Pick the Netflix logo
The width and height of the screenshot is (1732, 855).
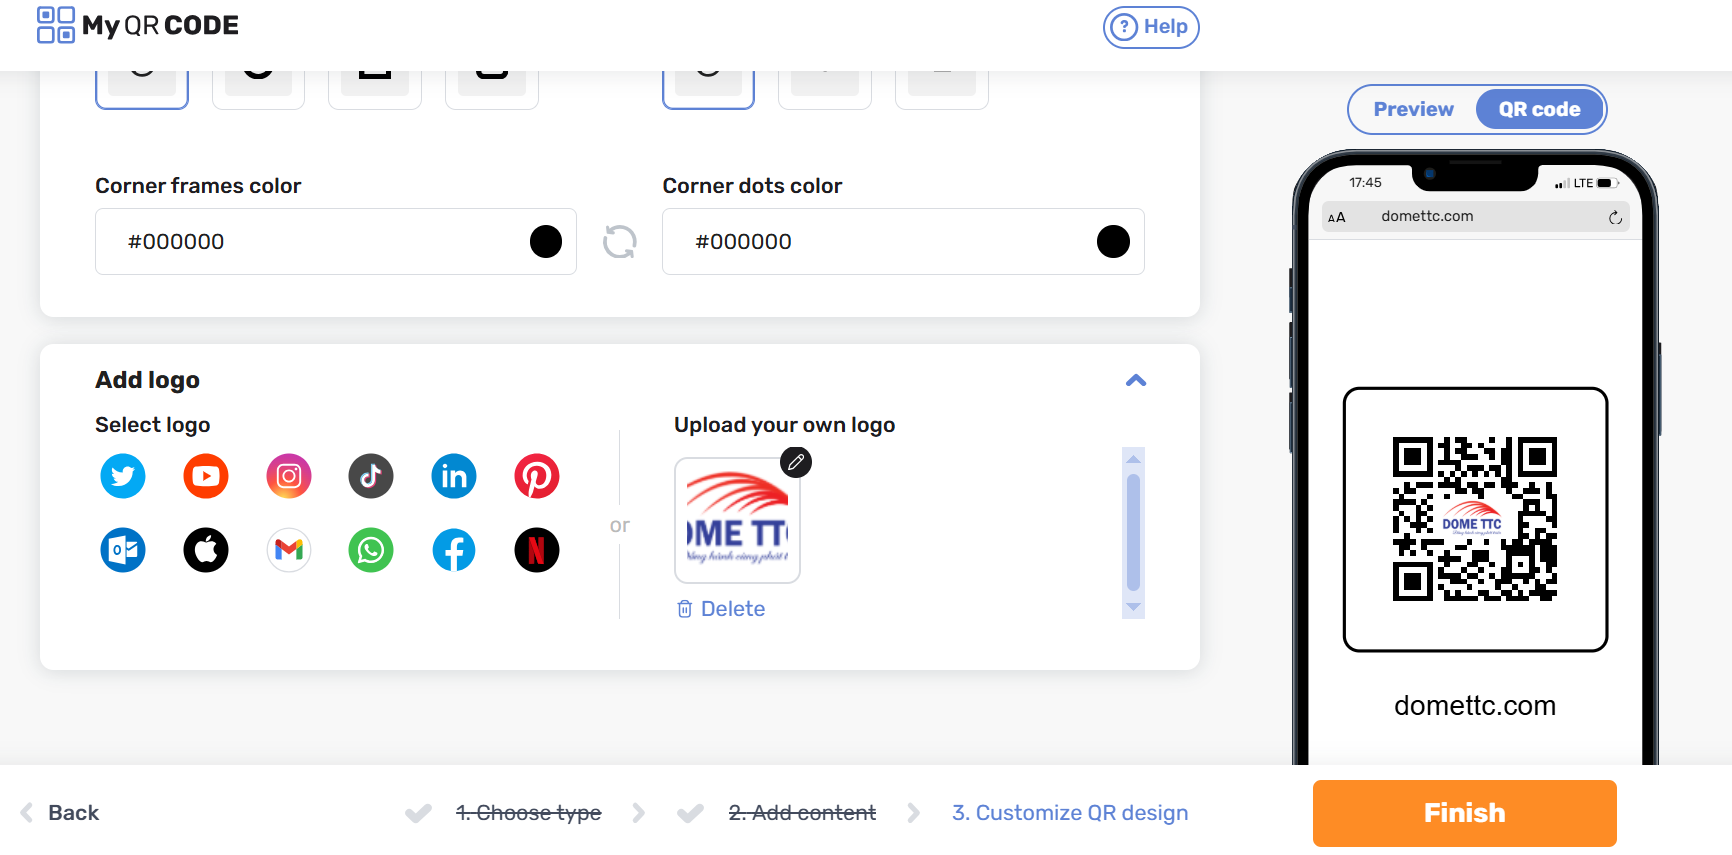pyautogui.click(x=537, y=550)
